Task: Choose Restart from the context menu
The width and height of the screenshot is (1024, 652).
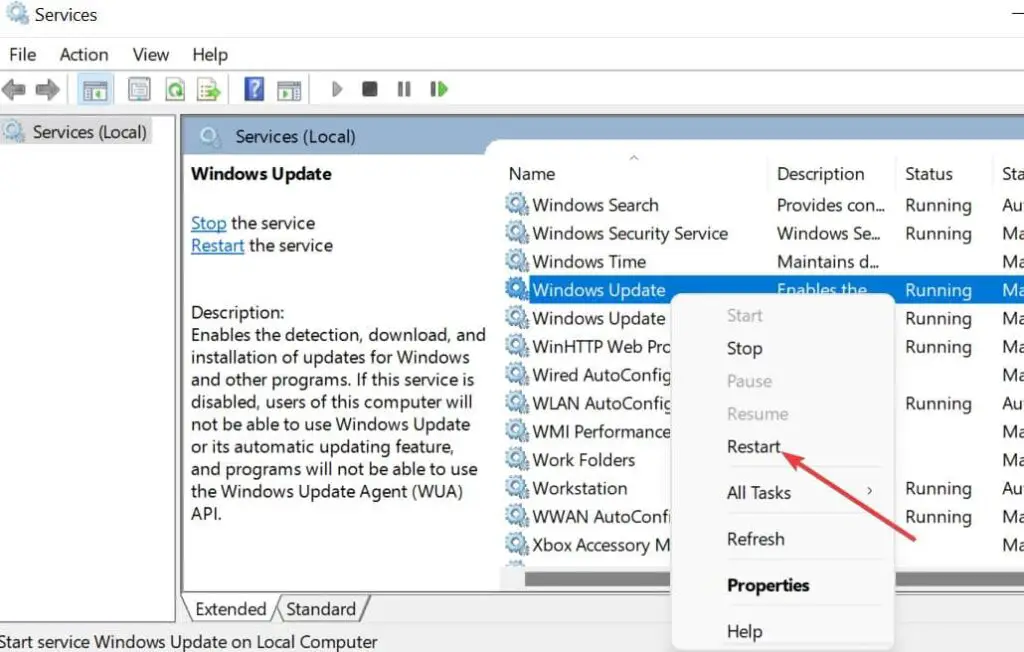Action: (x=753, y=446)
